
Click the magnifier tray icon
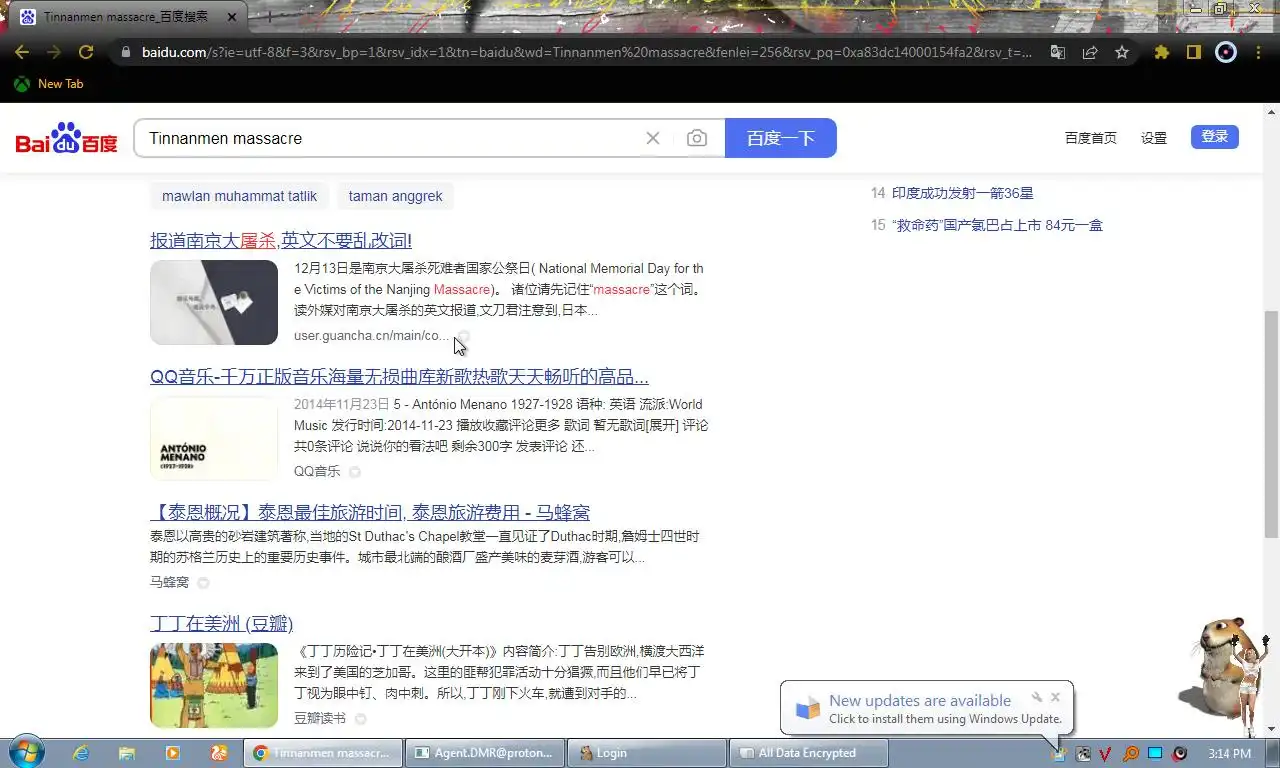click(x=1131, y=754)
